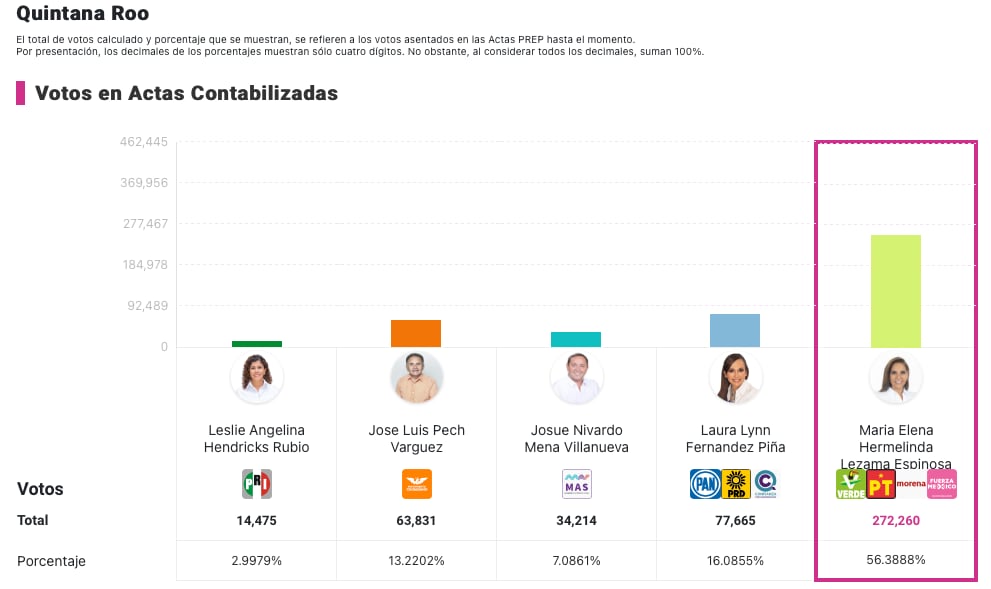This screenshot has width=991, height=589.
Task: Click the teal Mena Villanueva vote bar
Action: point(576,340)
